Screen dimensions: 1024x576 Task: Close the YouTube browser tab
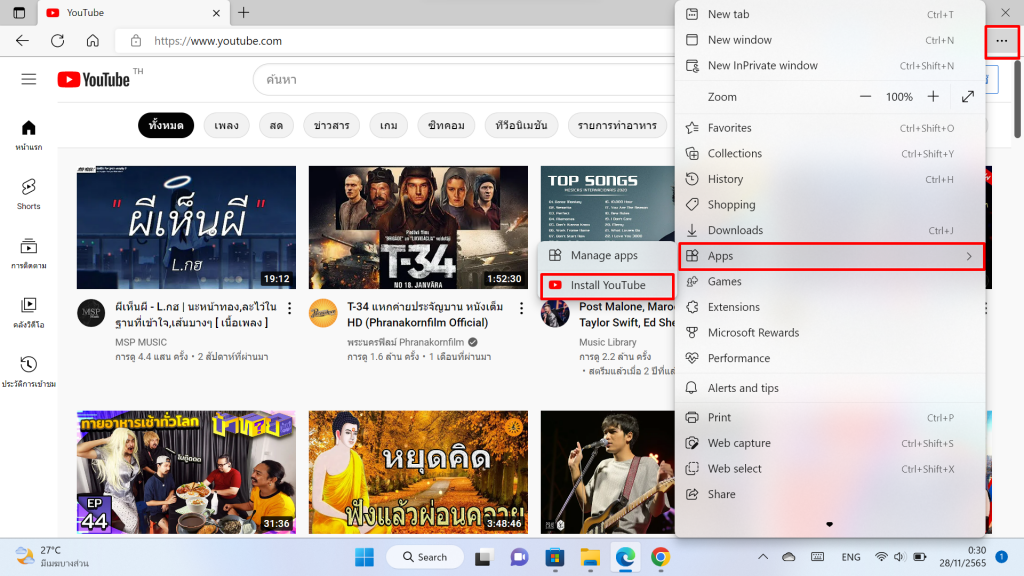(x=217, y=12)
